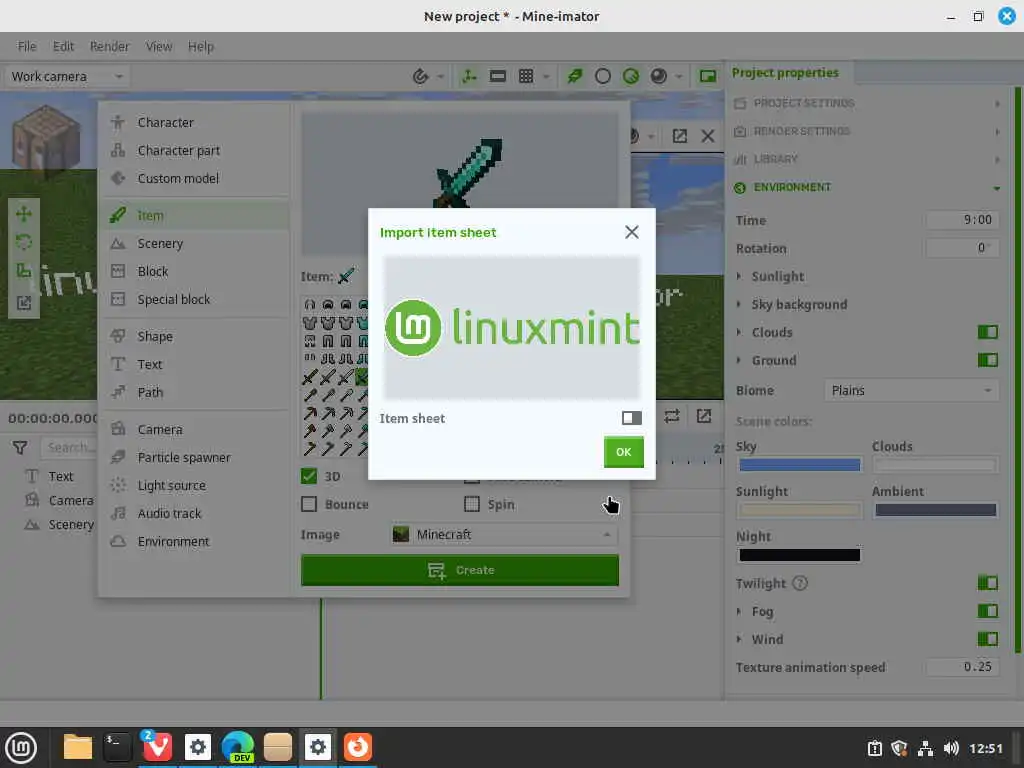
Task: Open the Work camera dropdown
Action: (67, 76)
